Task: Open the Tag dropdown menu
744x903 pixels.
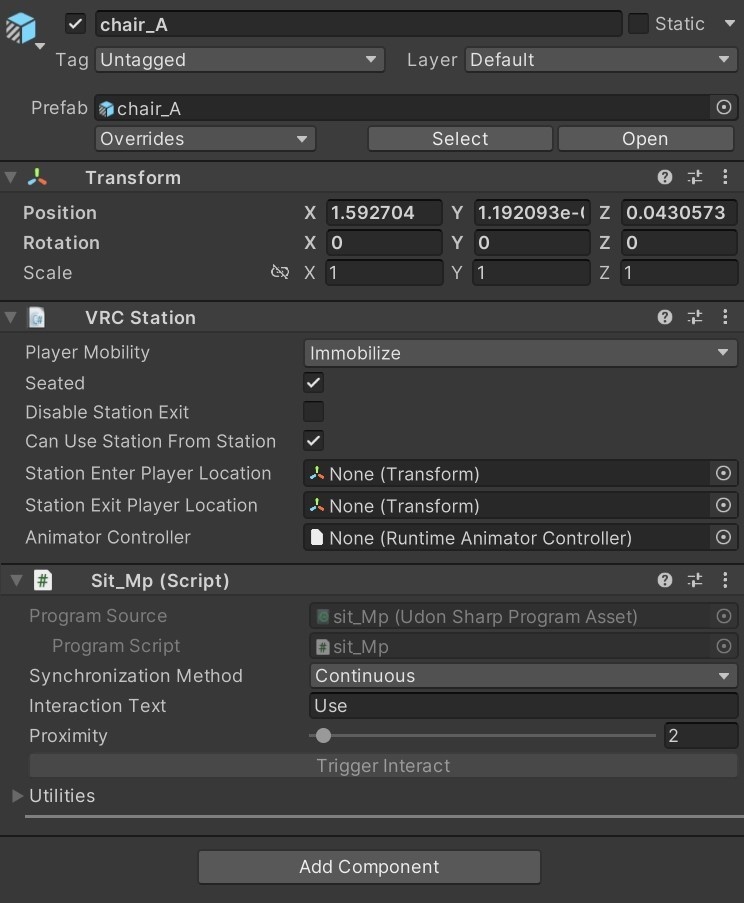Action: pyautogui.click(x=240, y=60)
